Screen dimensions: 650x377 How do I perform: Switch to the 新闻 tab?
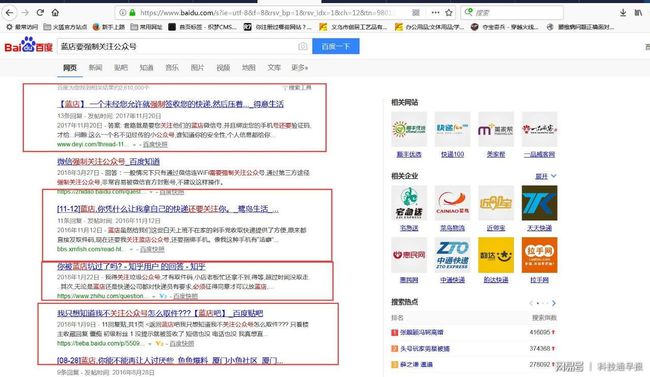[x=95, y=67]
